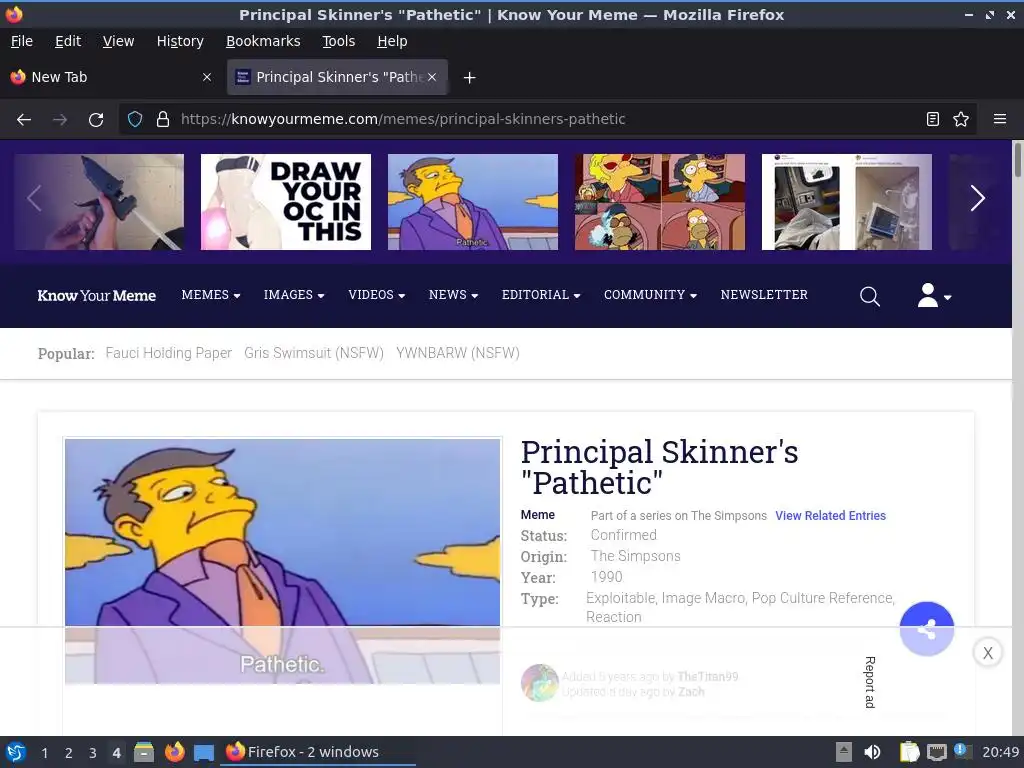Reload the current page

click(96, 120)
